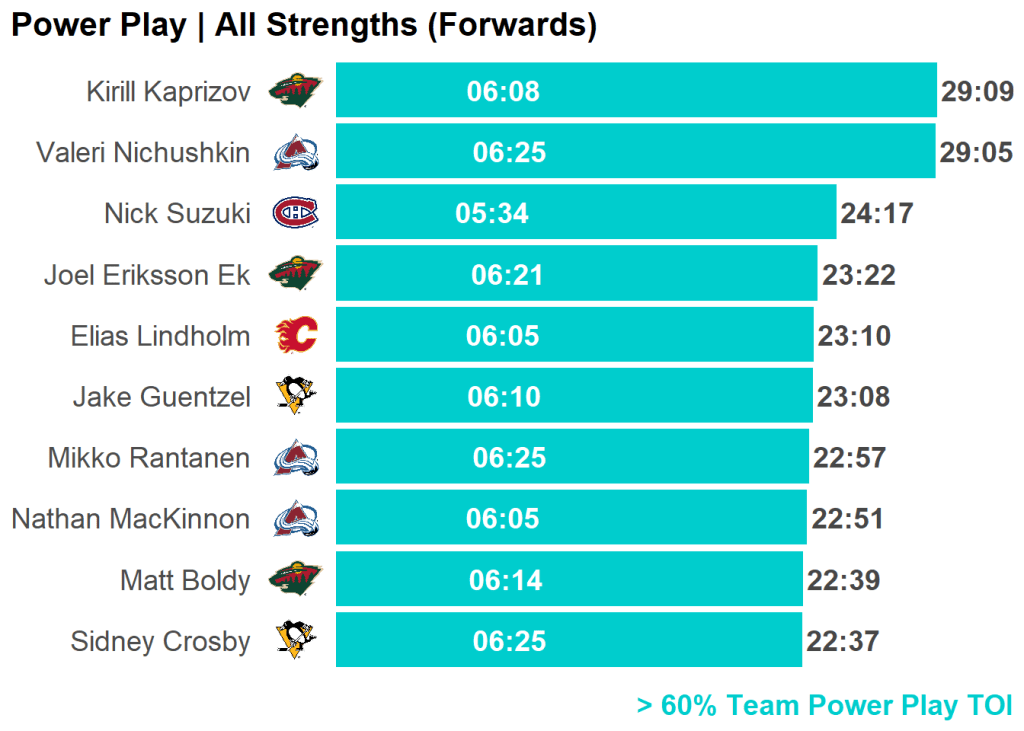1024x731 pixels.
Task: Click the Penguins logo beside Sidney Crosby
Action: 296,641
